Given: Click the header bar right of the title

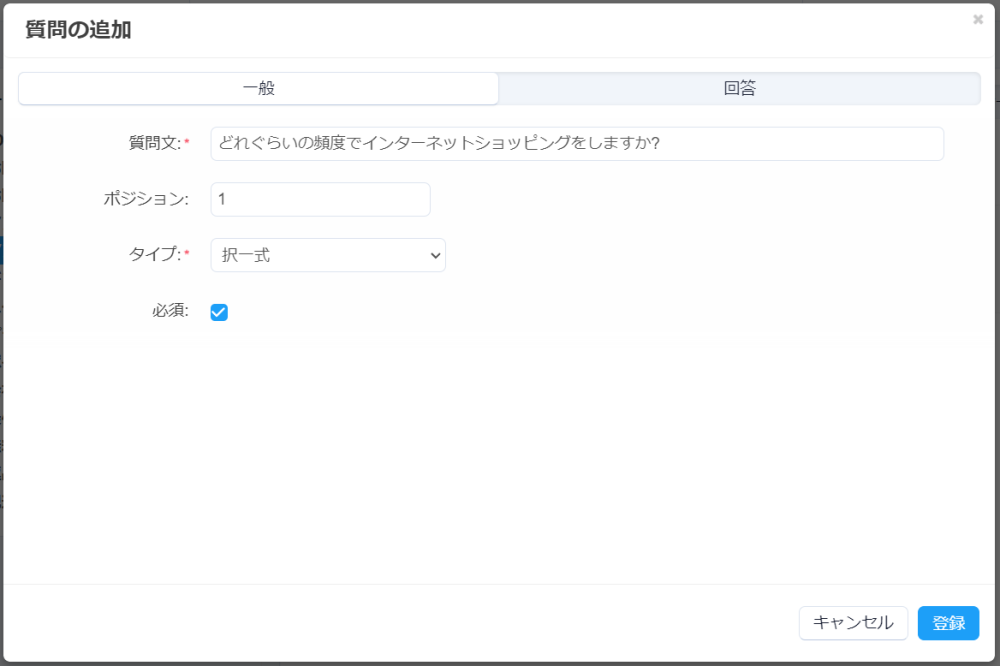Looking at the screenshot, I should (550, 30).
